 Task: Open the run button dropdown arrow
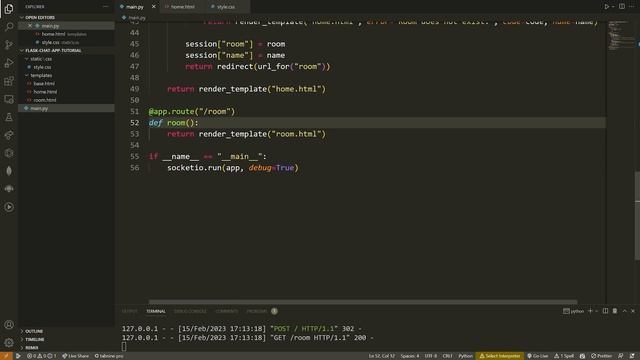(x=613, y=7)
